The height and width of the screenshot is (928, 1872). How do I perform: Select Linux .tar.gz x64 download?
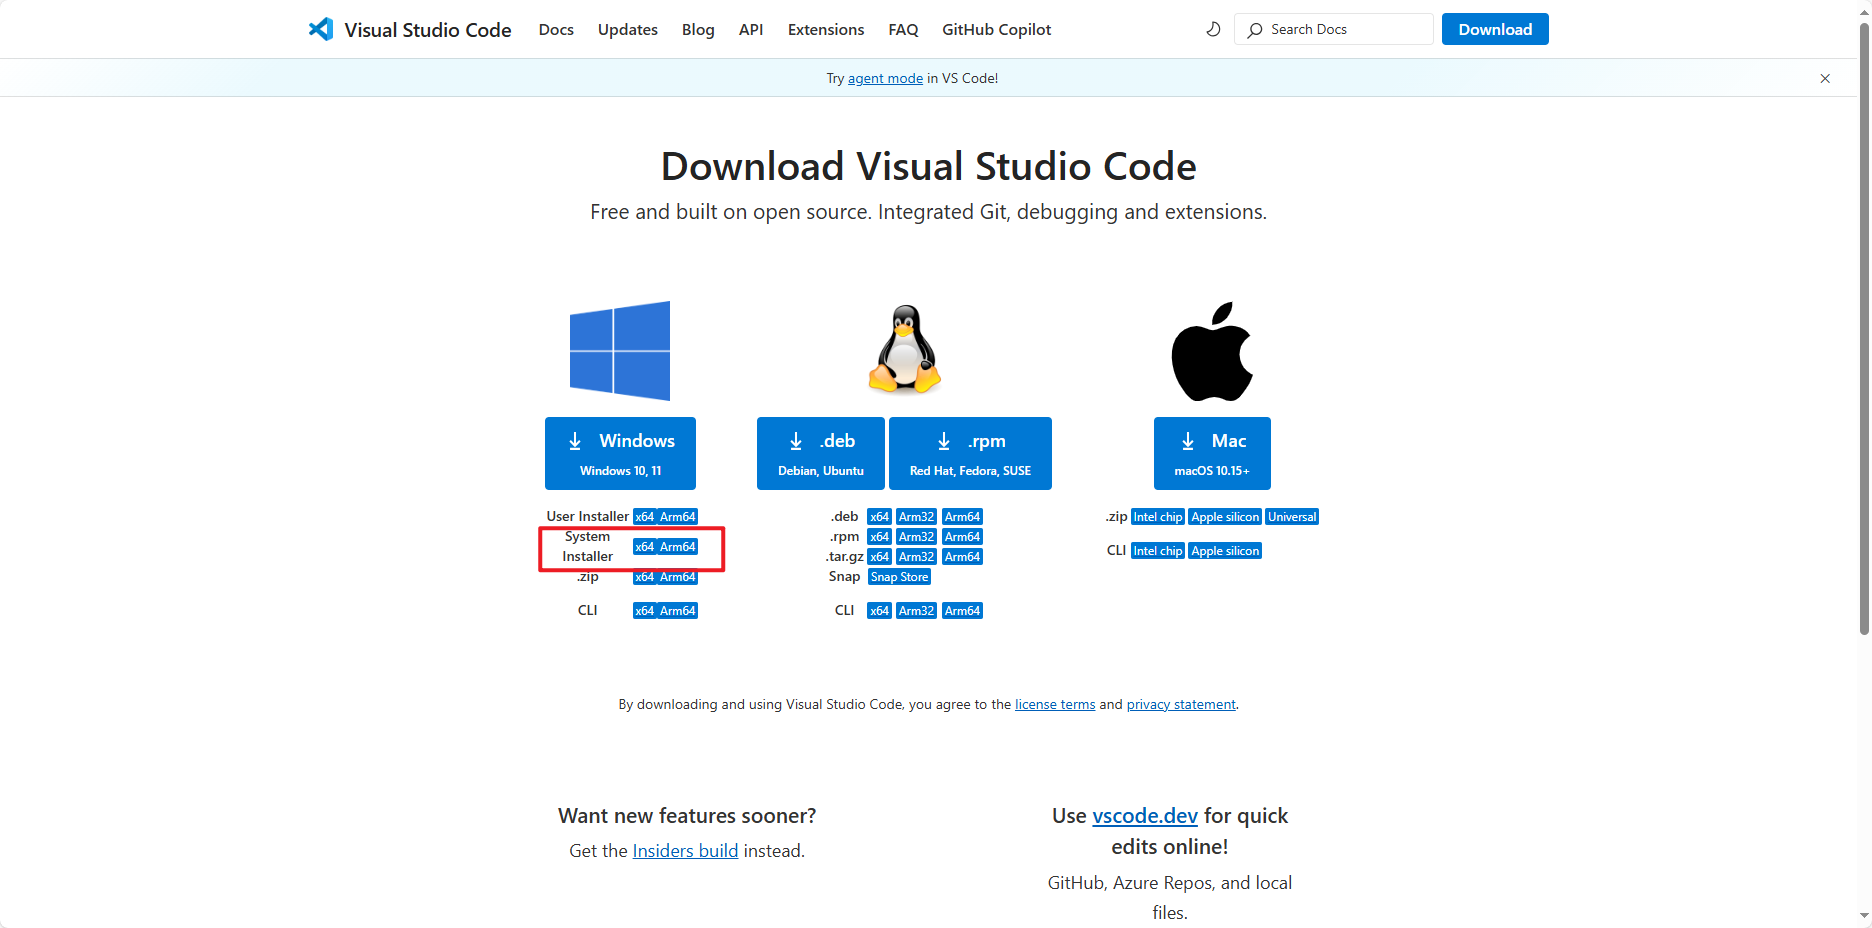click(x=879, y=557)
